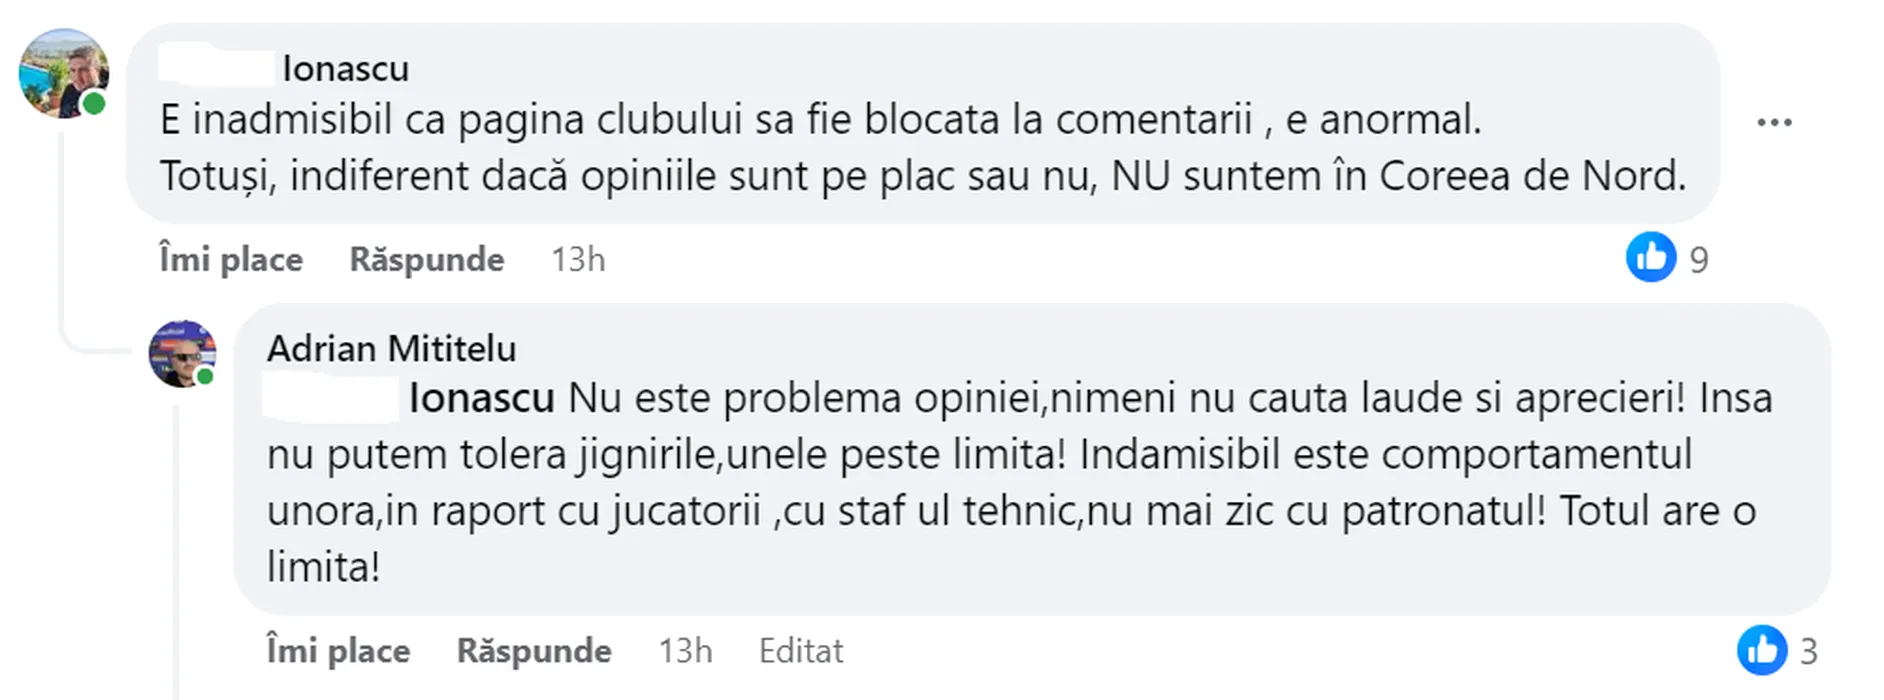Show who reacted via the 3 count
This screenshot has height=700, width=1884.
[x=1808, y=652]
